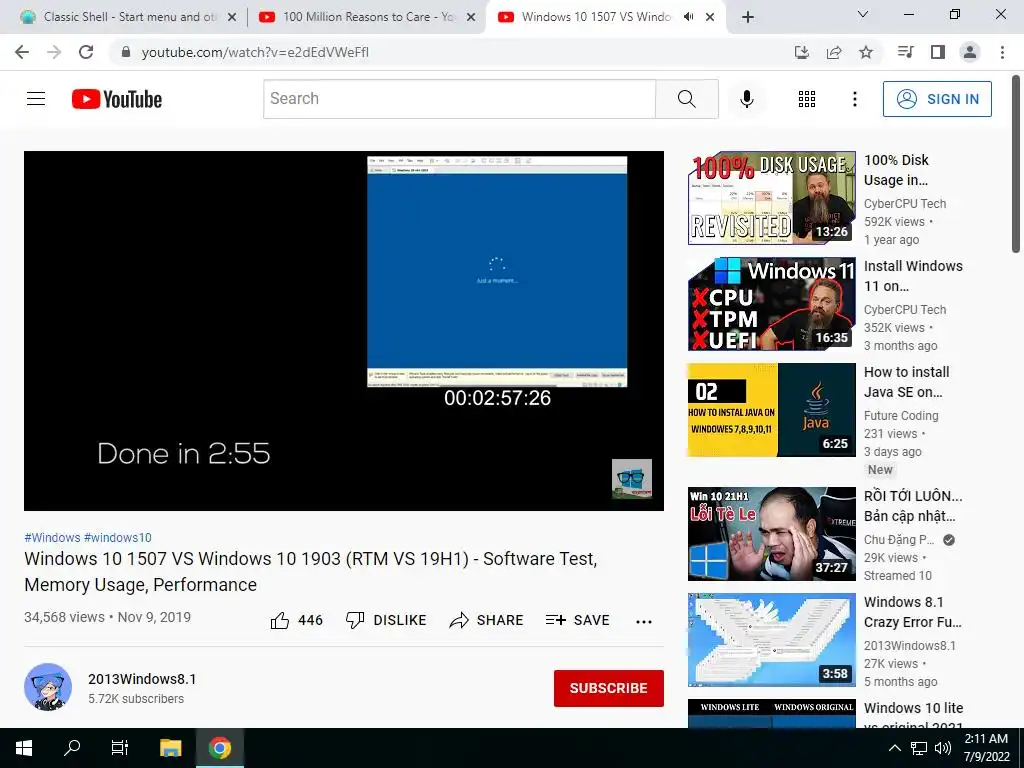1024x768 pixels.
Task: Open more actions ellipsis under video
Action: click(644, 622)
